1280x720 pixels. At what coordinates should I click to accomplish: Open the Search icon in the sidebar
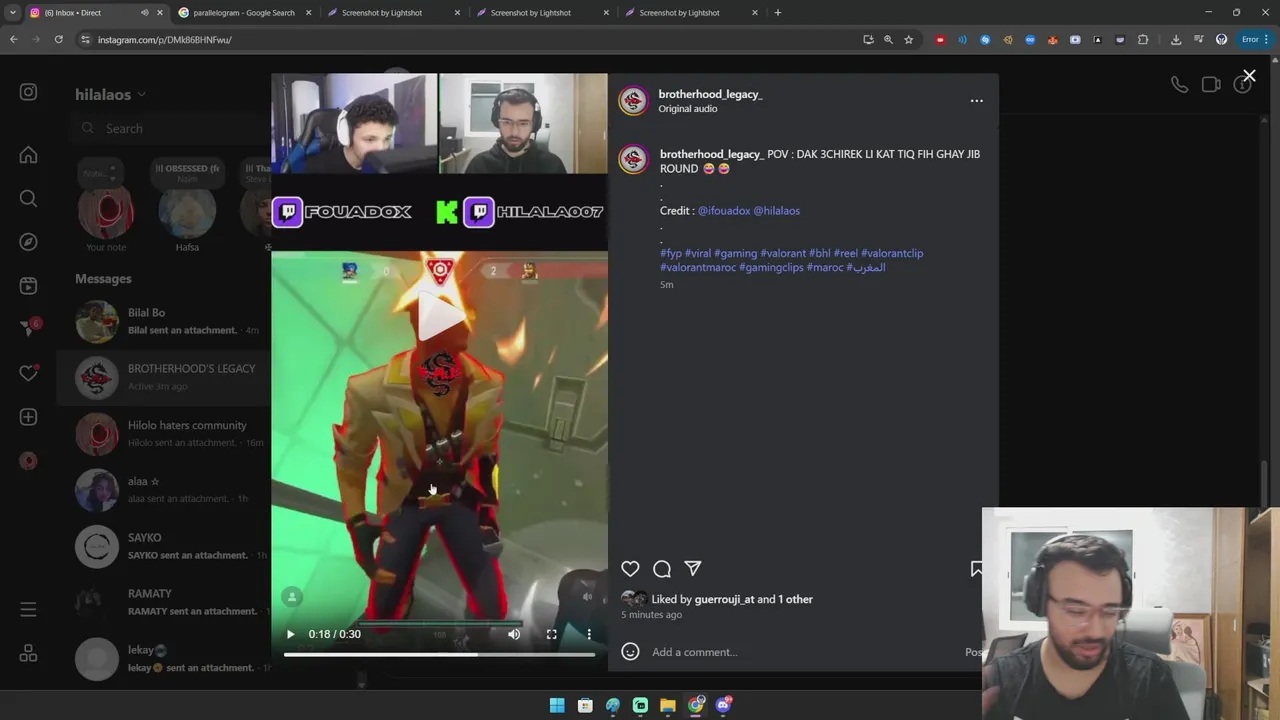pos(28,198)
